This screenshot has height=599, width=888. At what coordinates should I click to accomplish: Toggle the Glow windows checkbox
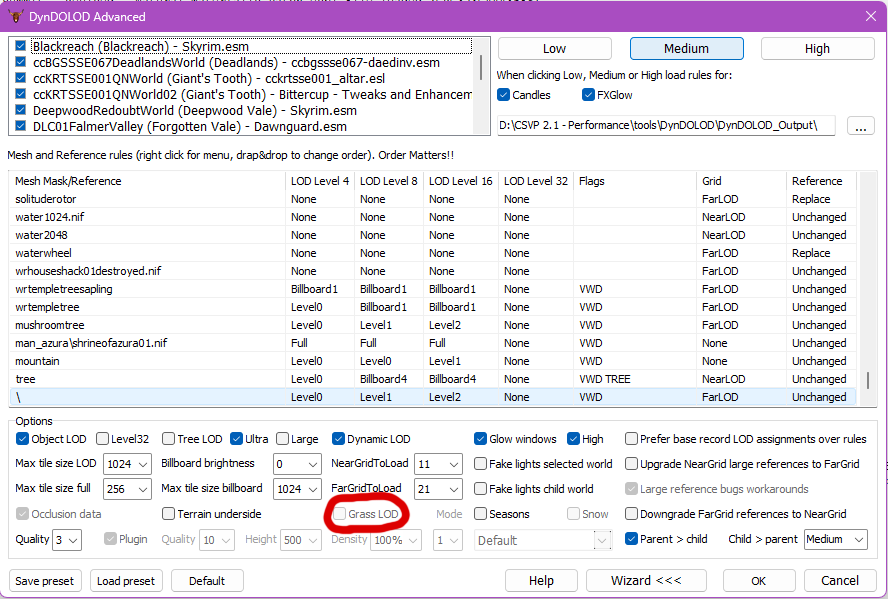tap(481, 439)
